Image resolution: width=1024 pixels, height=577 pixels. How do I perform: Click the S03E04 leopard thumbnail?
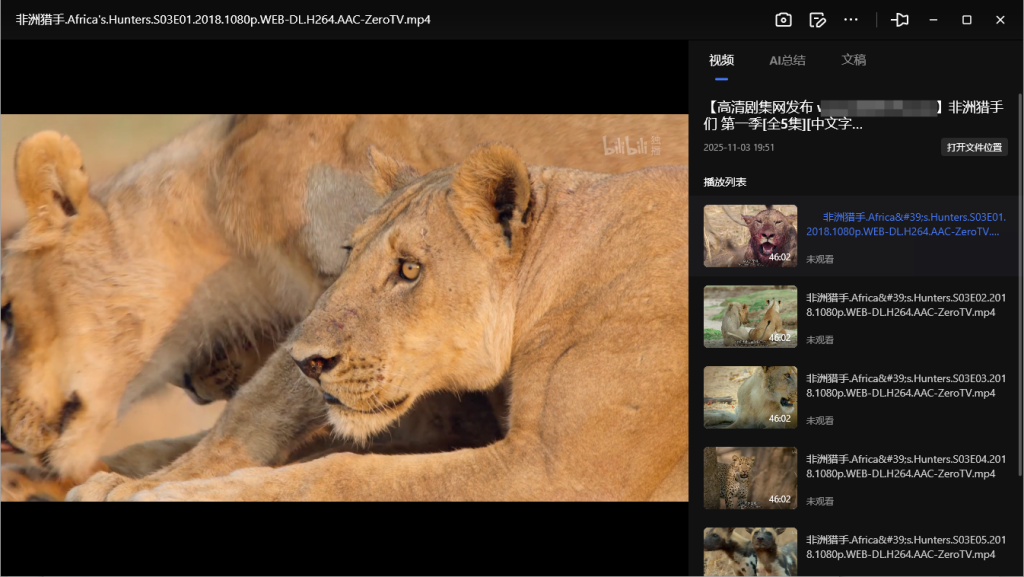[x=750, y=478]
